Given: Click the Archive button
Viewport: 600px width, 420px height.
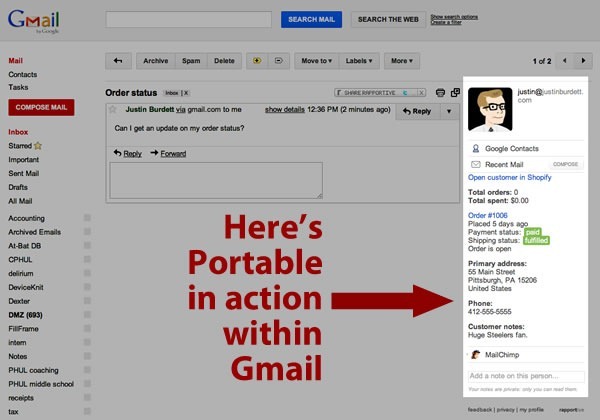Looking at the screenshot, I should click(156, 61).
